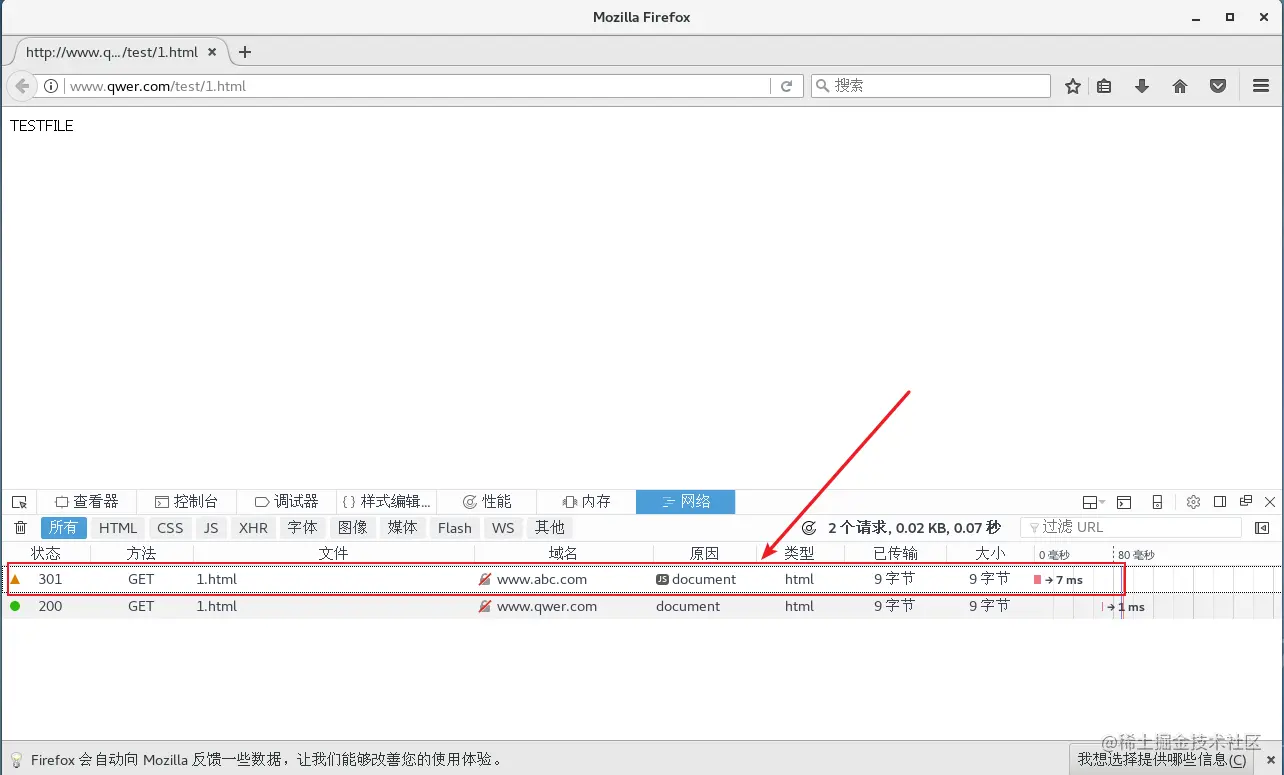Dismiss the Firefox data notification bar
The width and height of the screenshot is (1284, 775).
coord(1271,760)
